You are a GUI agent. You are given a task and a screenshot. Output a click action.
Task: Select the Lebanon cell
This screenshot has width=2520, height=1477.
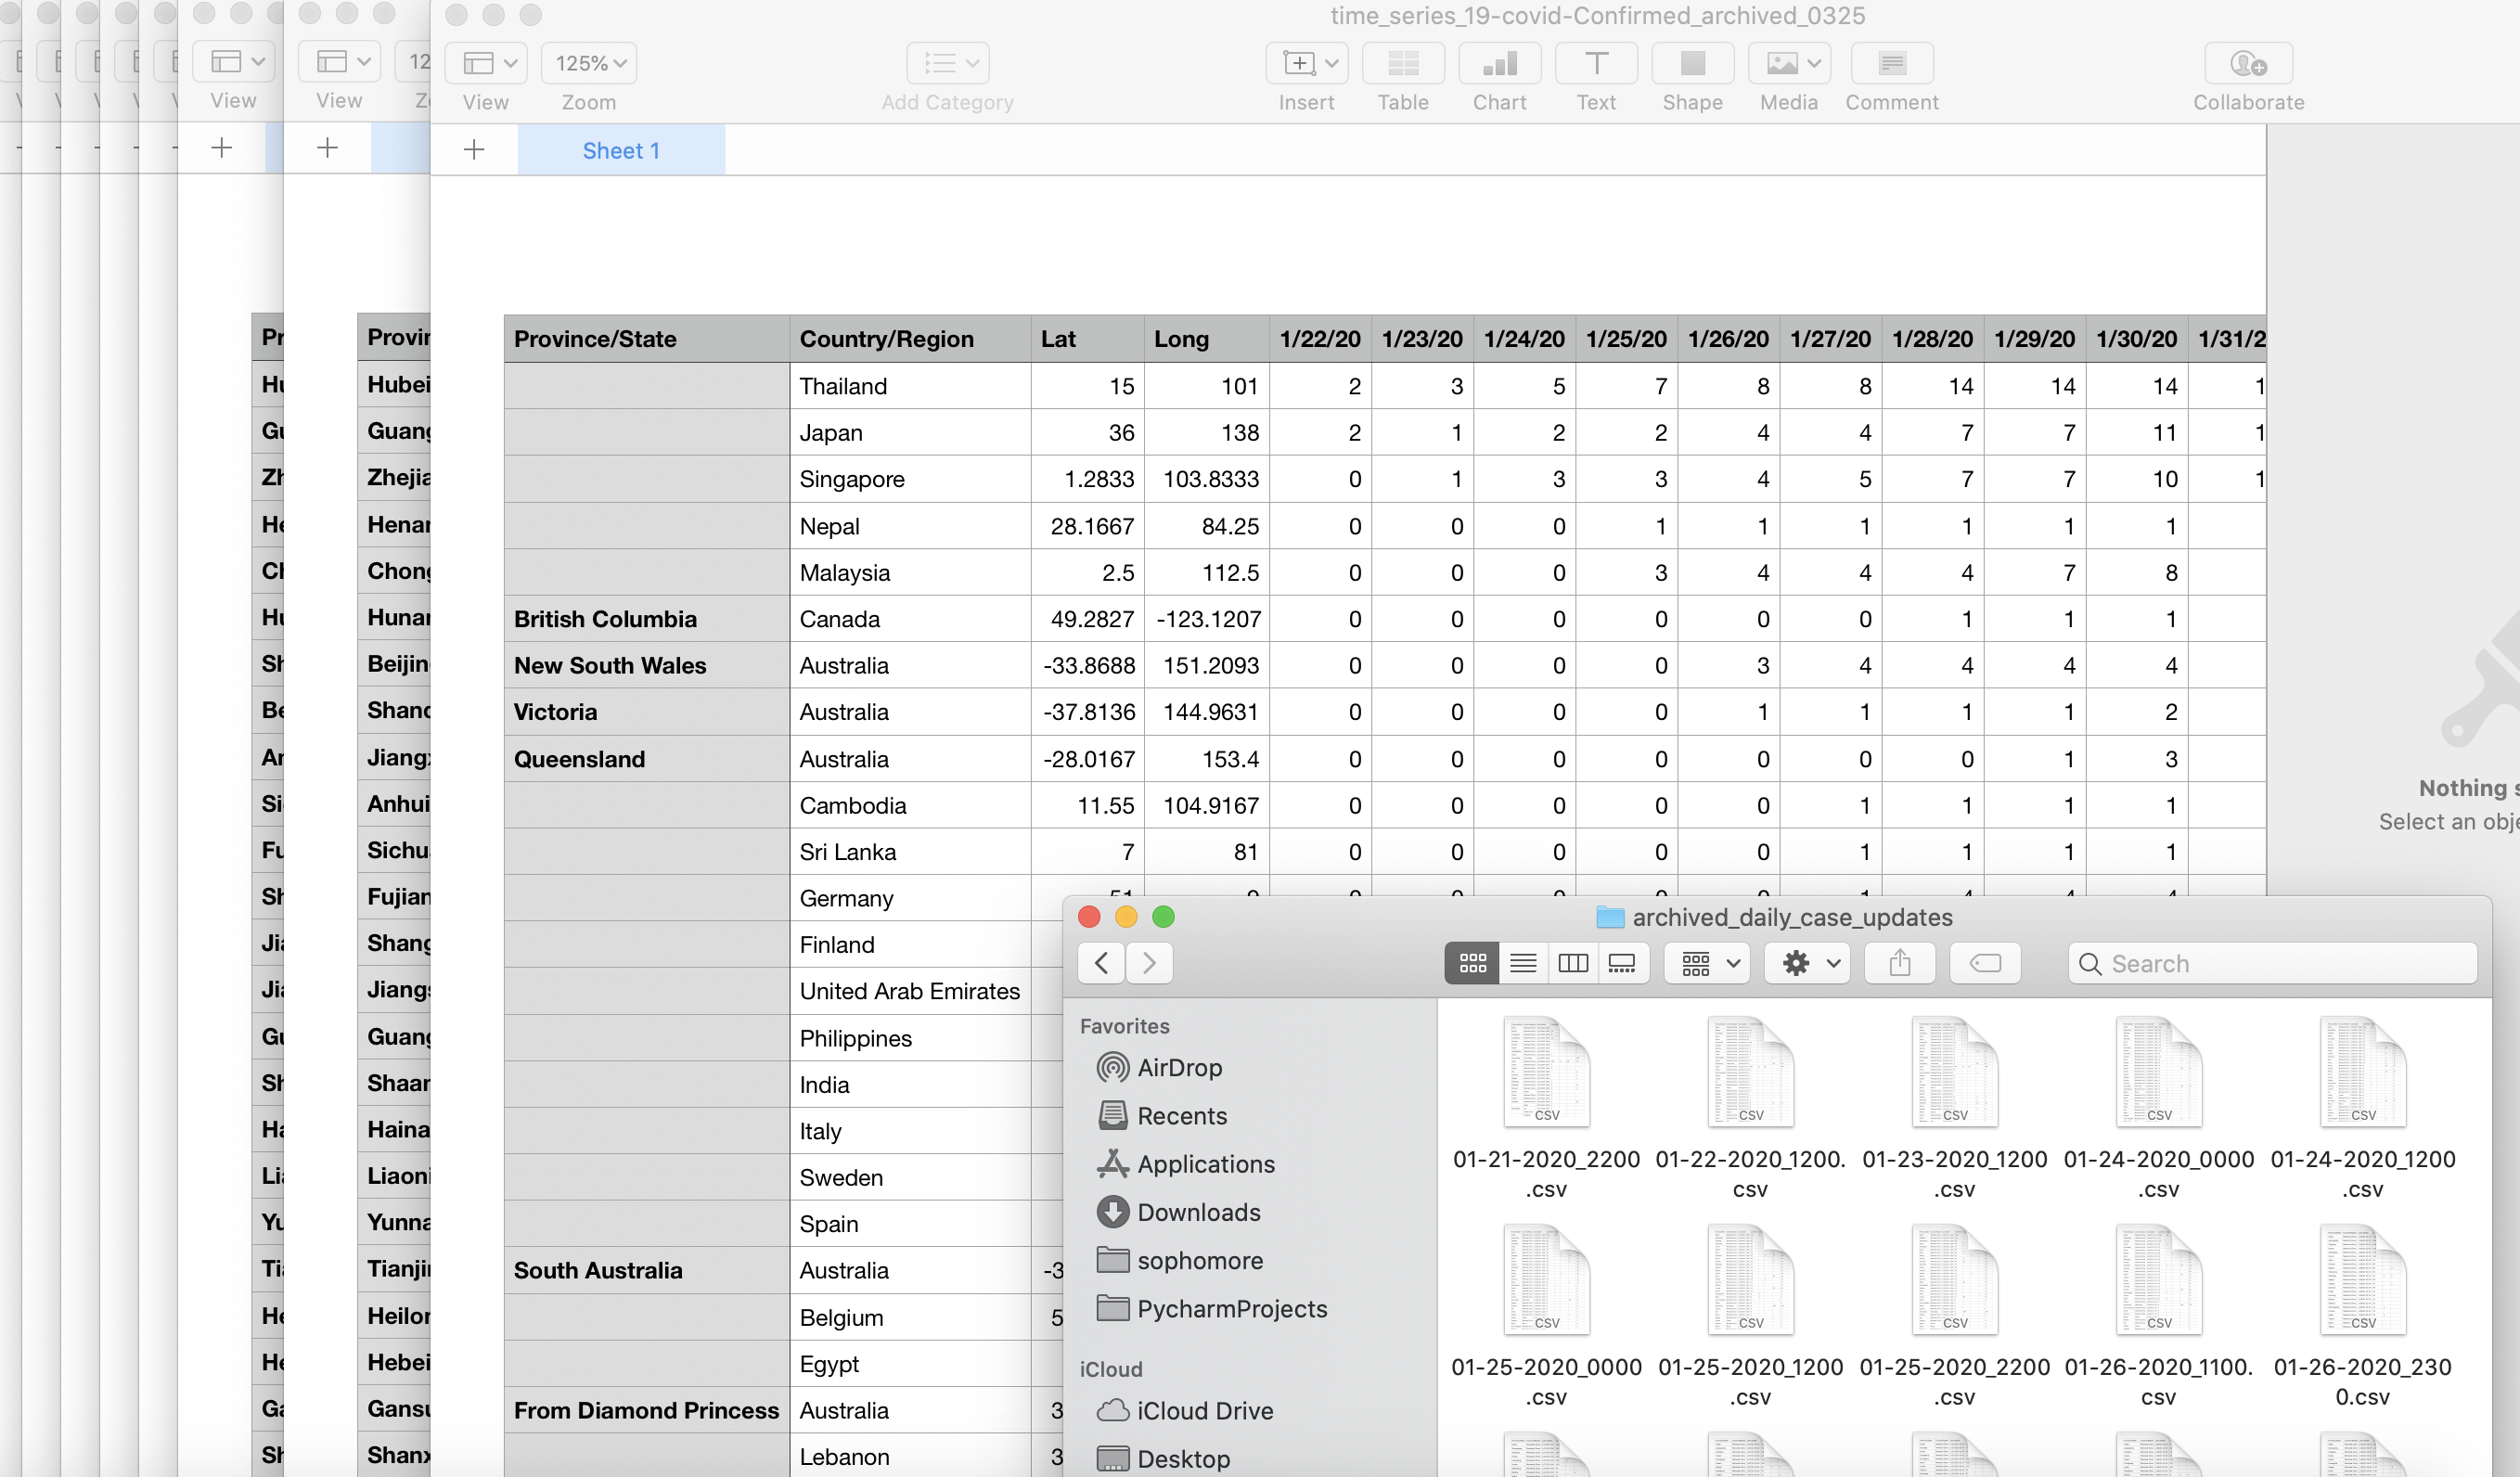pyautogui.click(x=910, y=1457)
